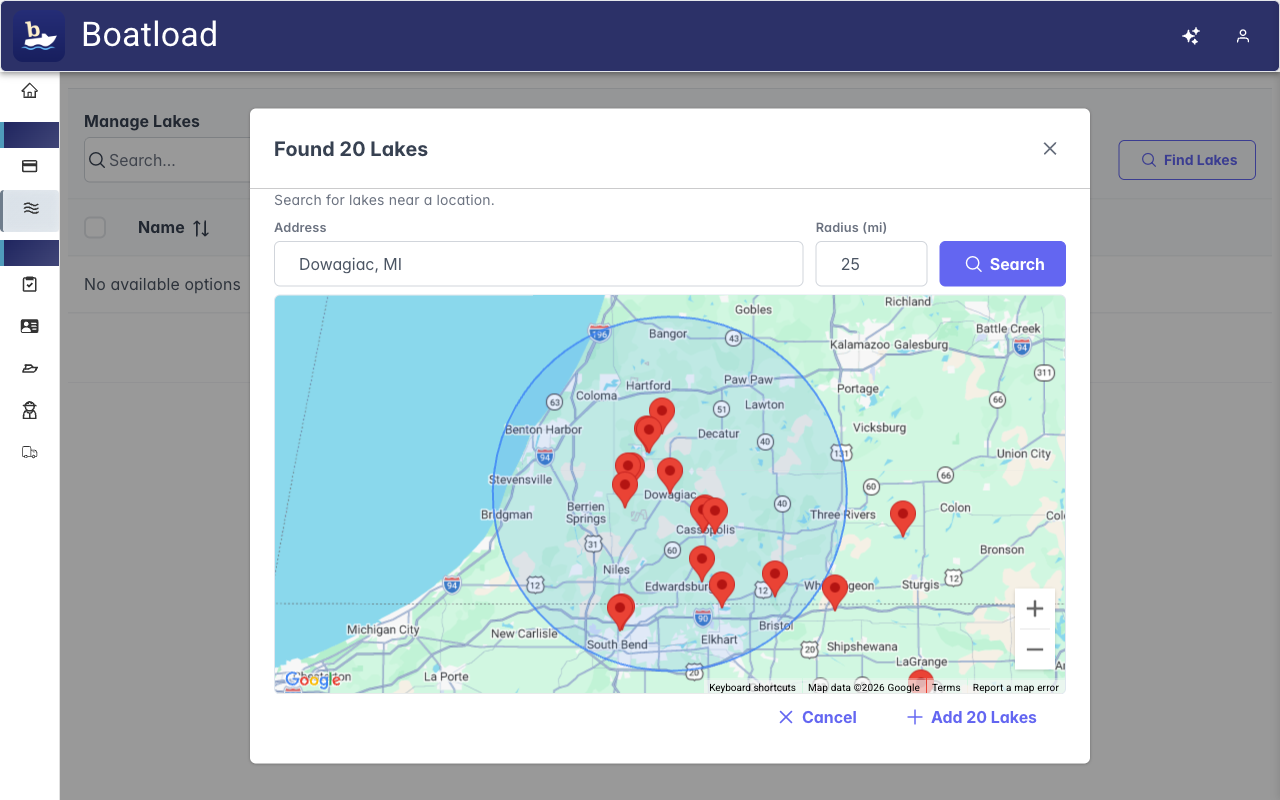Open the ID card sidebar icon
The width and height of the screenshot is (1280, 800).
(x=30, y=326)
